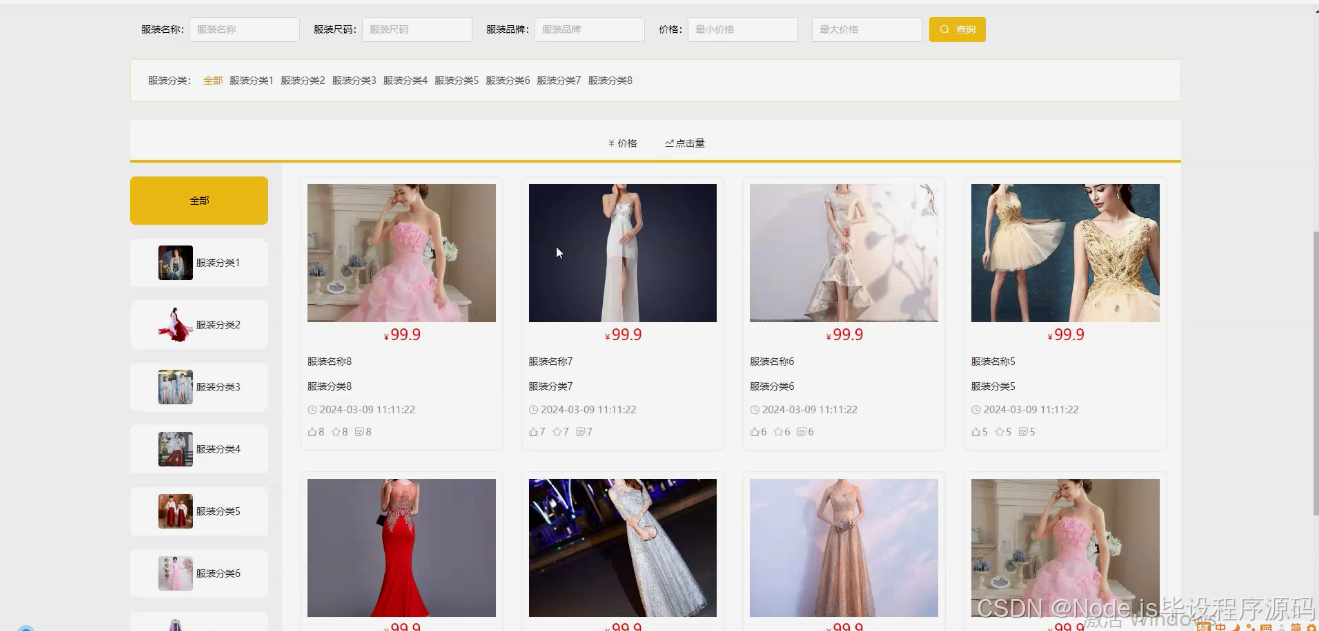Click the thumbs-up icon on 服装名称5 card
Viewport: 1319px width, 631px height.
975,432
